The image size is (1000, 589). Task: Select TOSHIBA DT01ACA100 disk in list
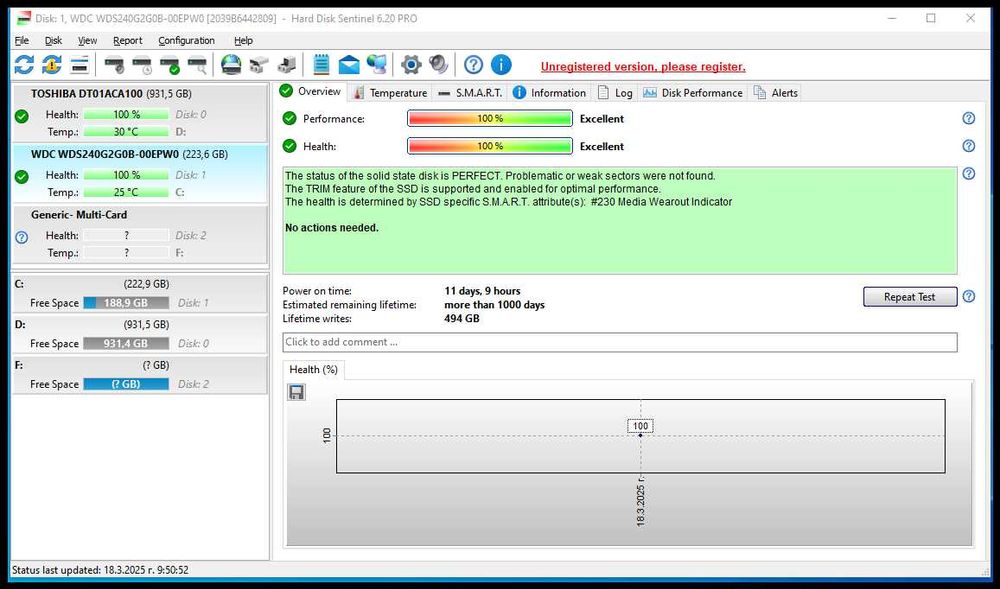[140, 112]
